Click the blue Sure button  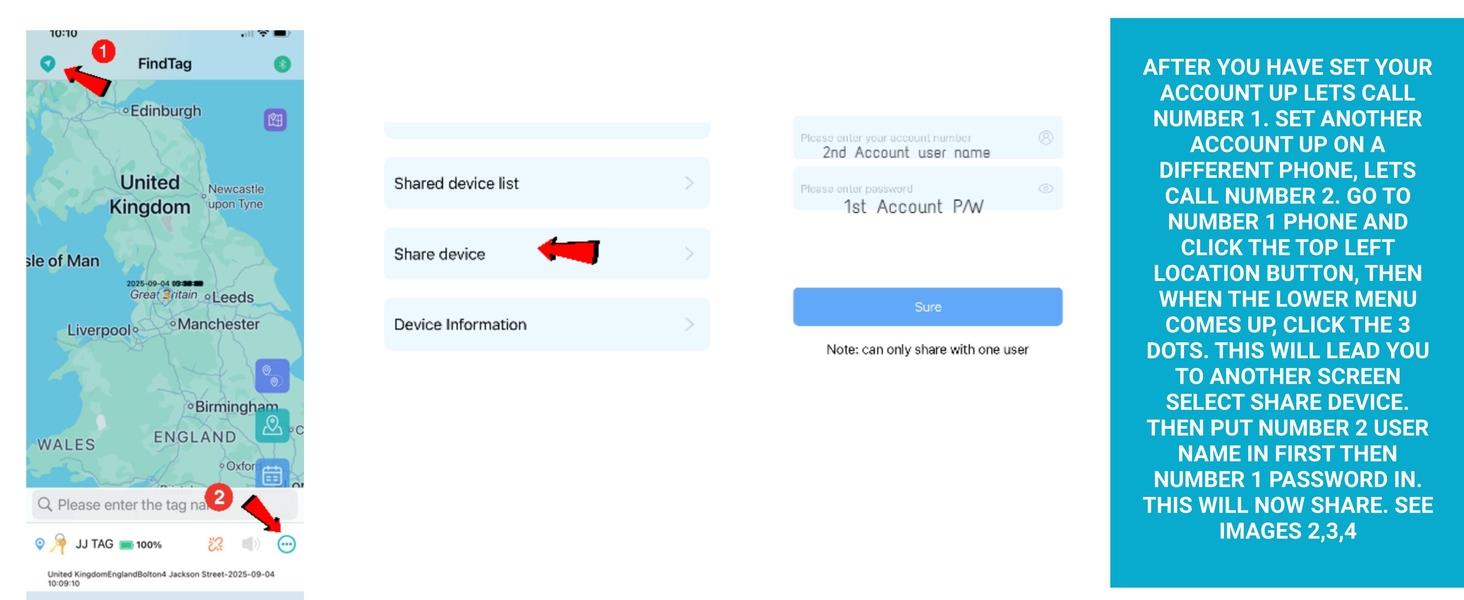[928, 307]
